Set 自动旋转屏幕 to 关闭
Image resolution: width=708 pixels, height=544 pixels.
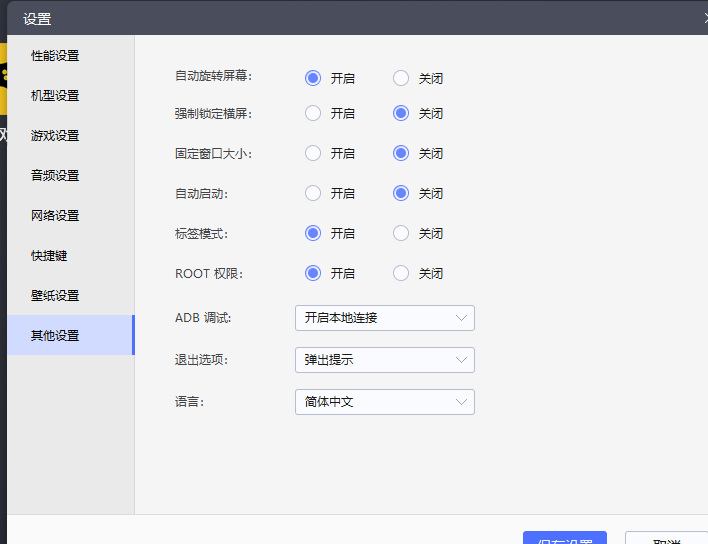coord(401,78)
